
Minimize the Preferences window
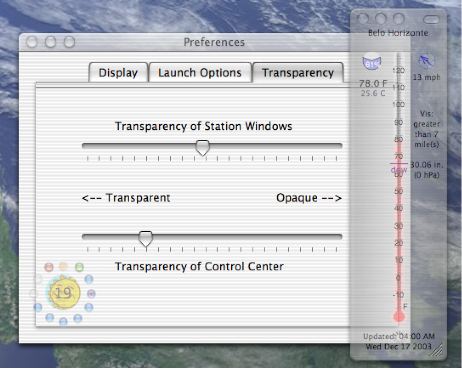click(51, 42)
